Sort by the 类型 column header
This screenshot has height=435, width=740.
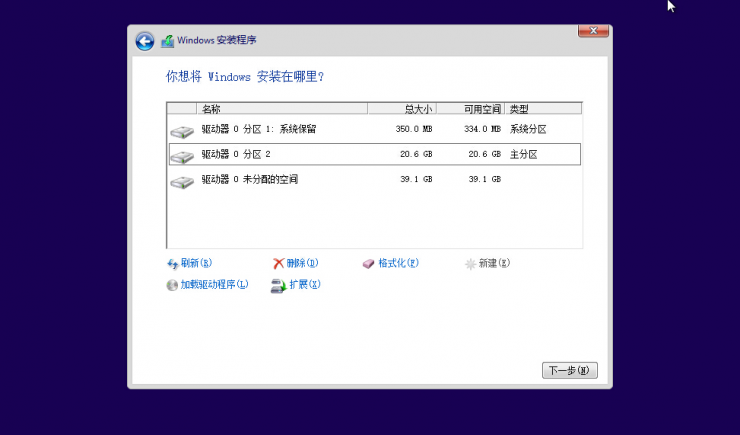tap(543, 109)
